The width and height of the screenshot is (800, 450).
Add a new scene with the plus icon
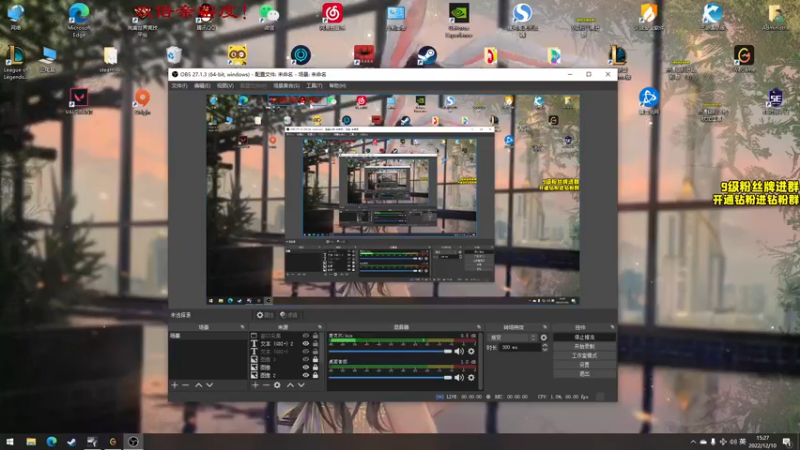(174, 385)
